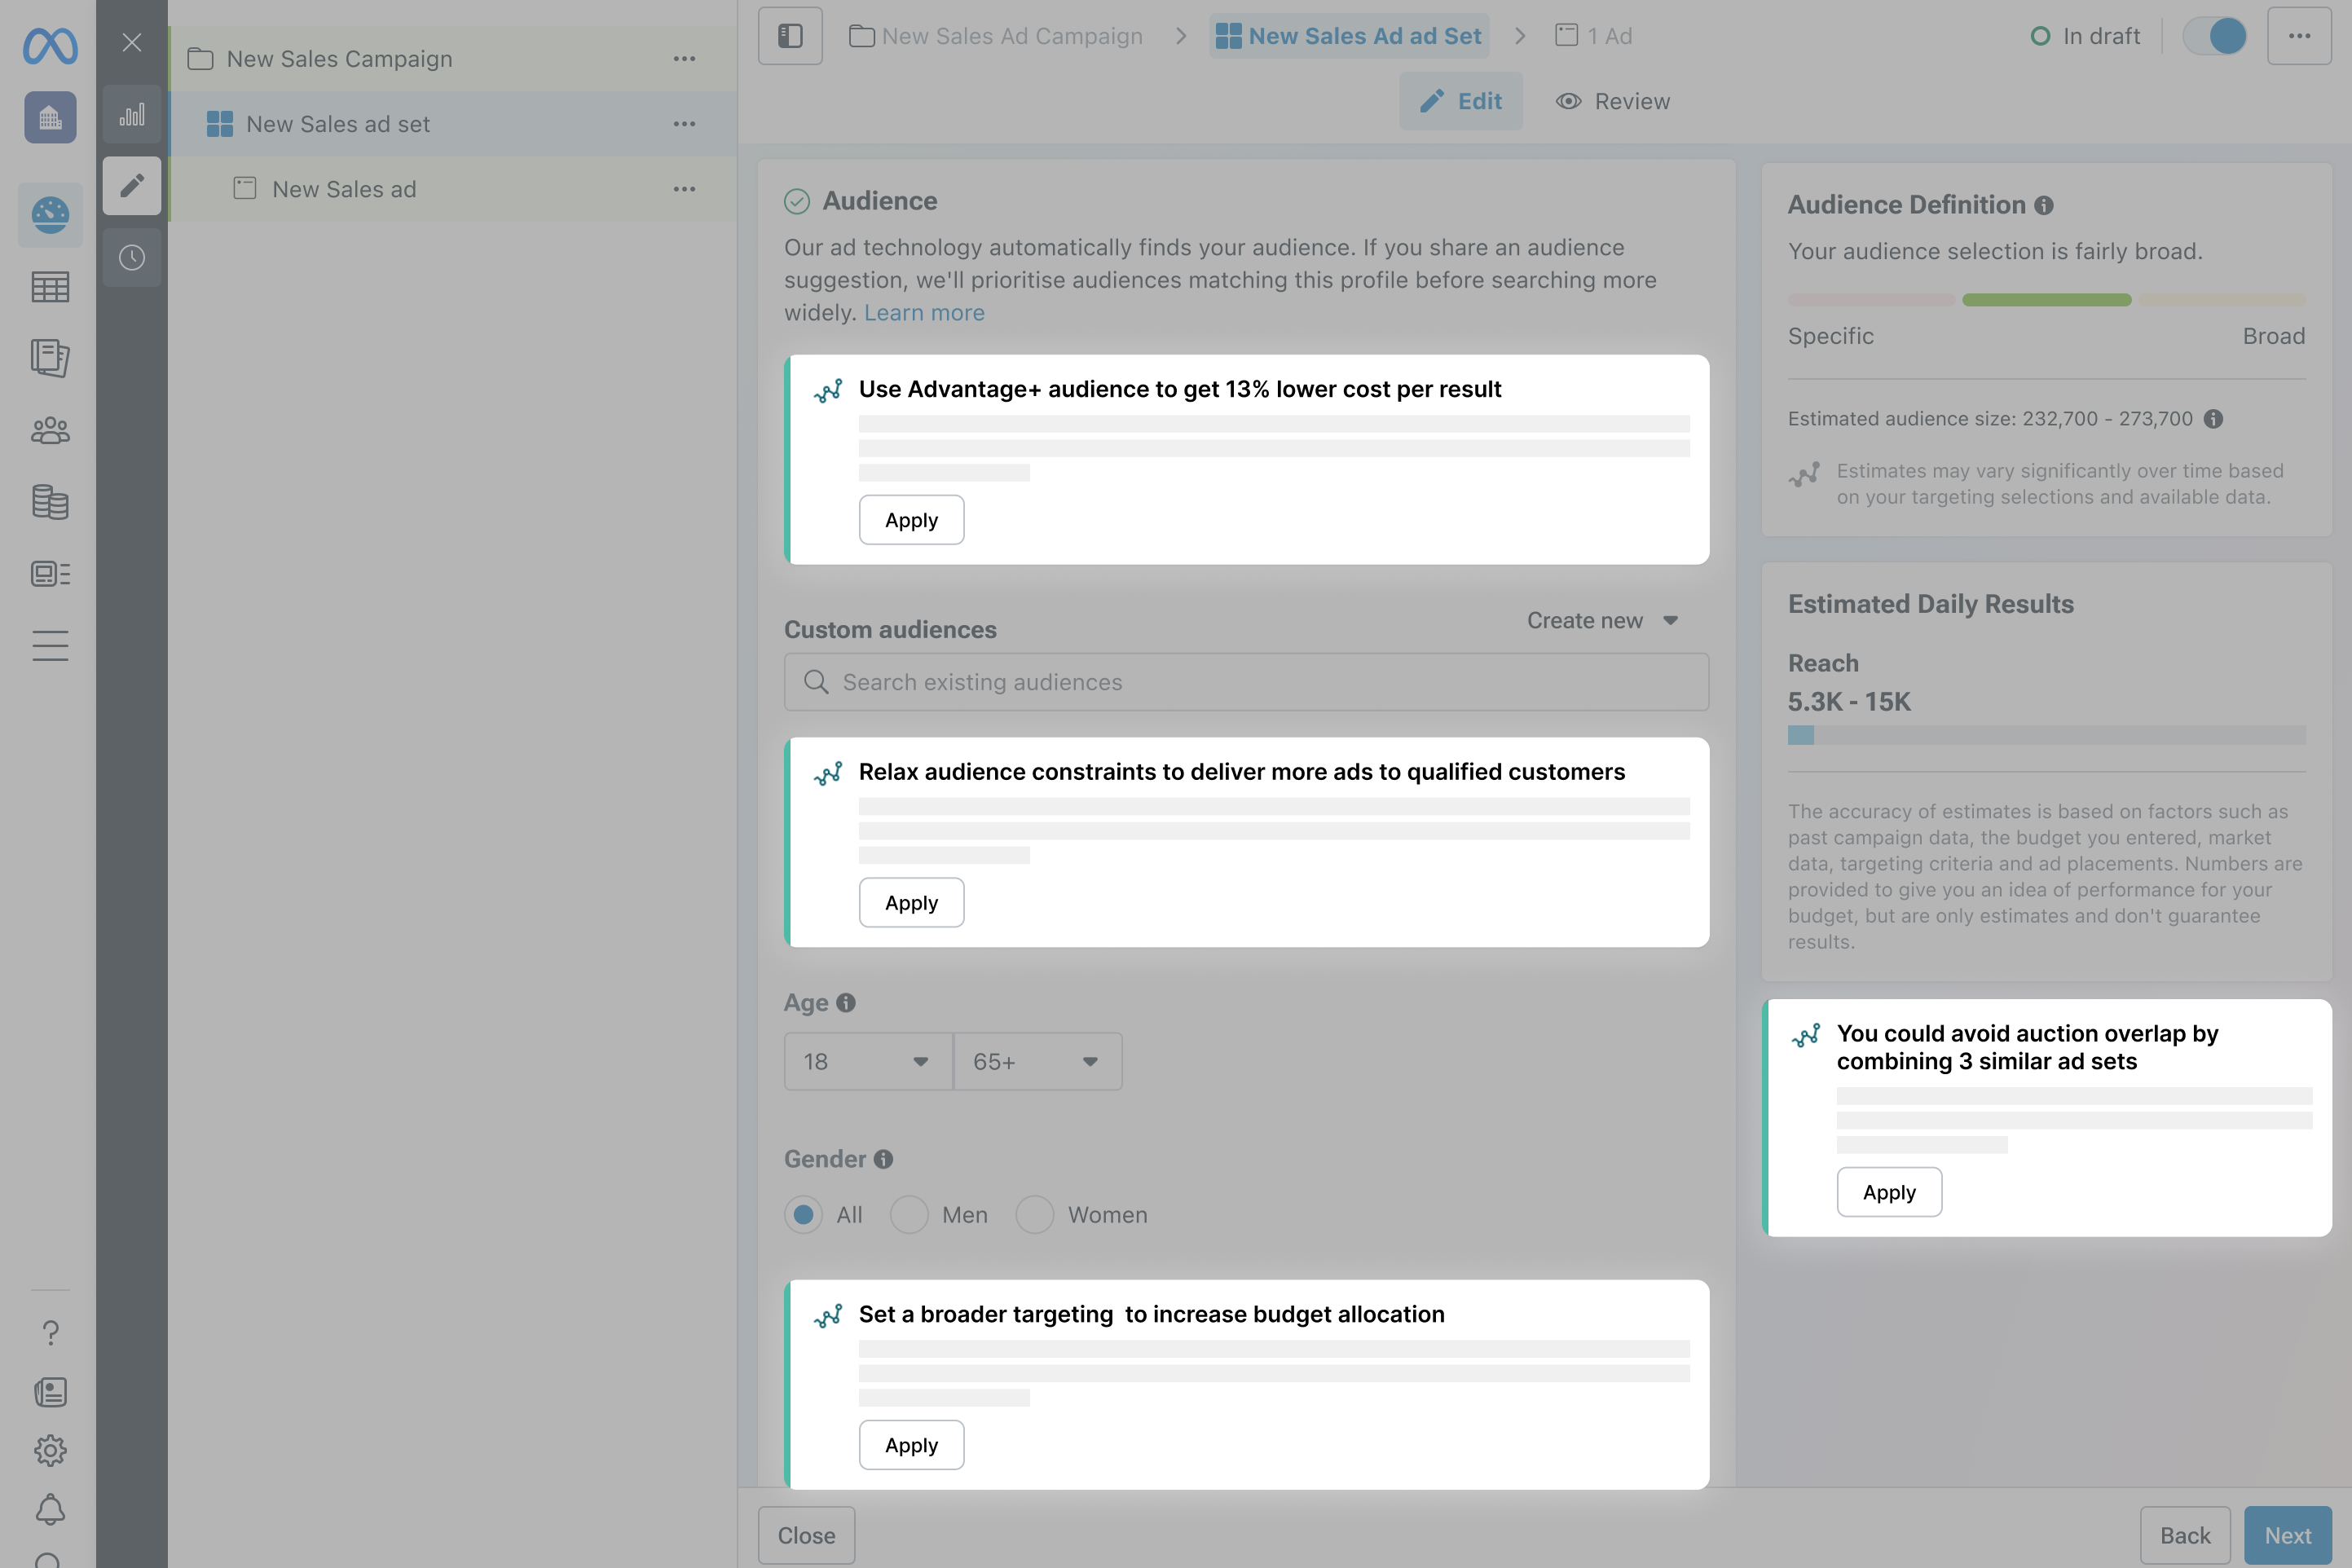
Task: Open options menu for New Sales ad set
Action: point(684,124)
